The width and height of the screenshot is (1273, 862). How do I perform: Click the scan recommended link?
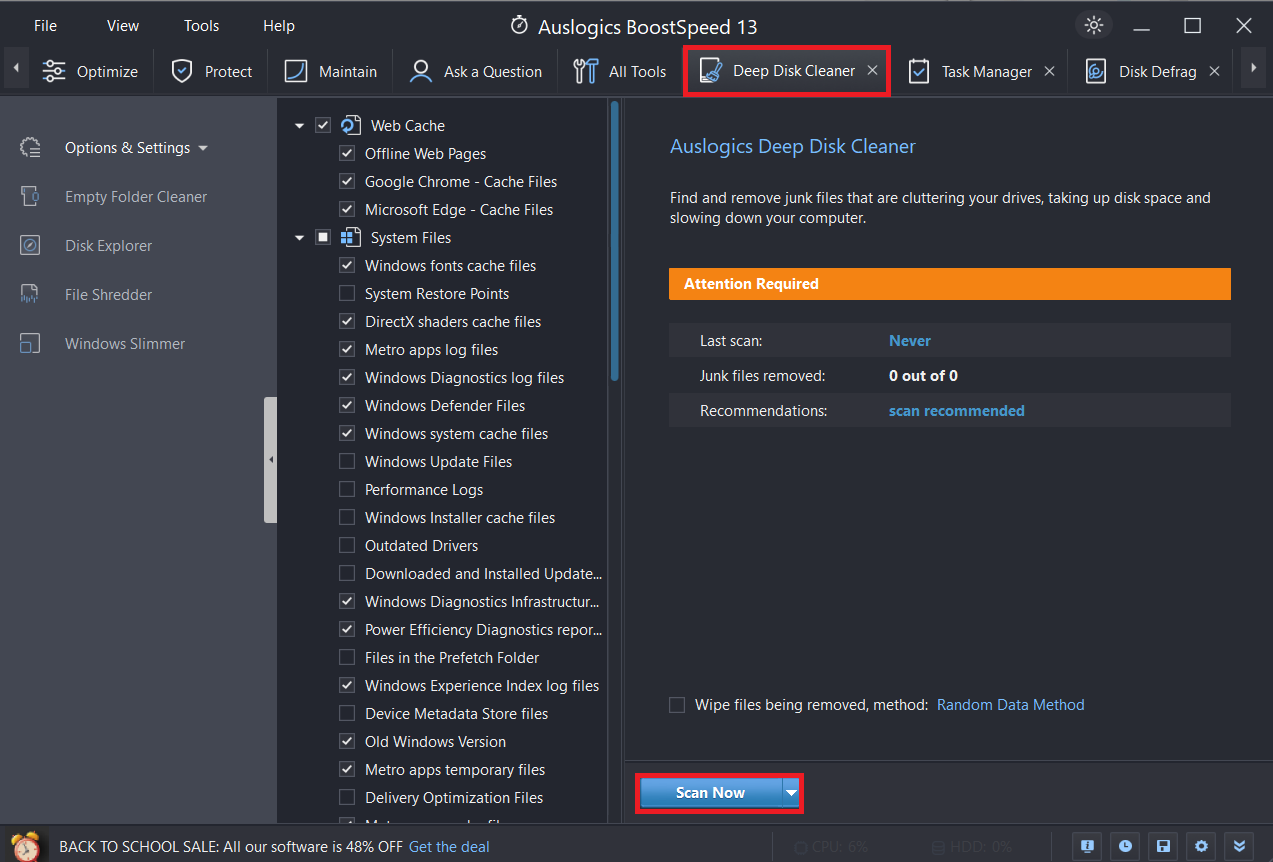[956, 411]
